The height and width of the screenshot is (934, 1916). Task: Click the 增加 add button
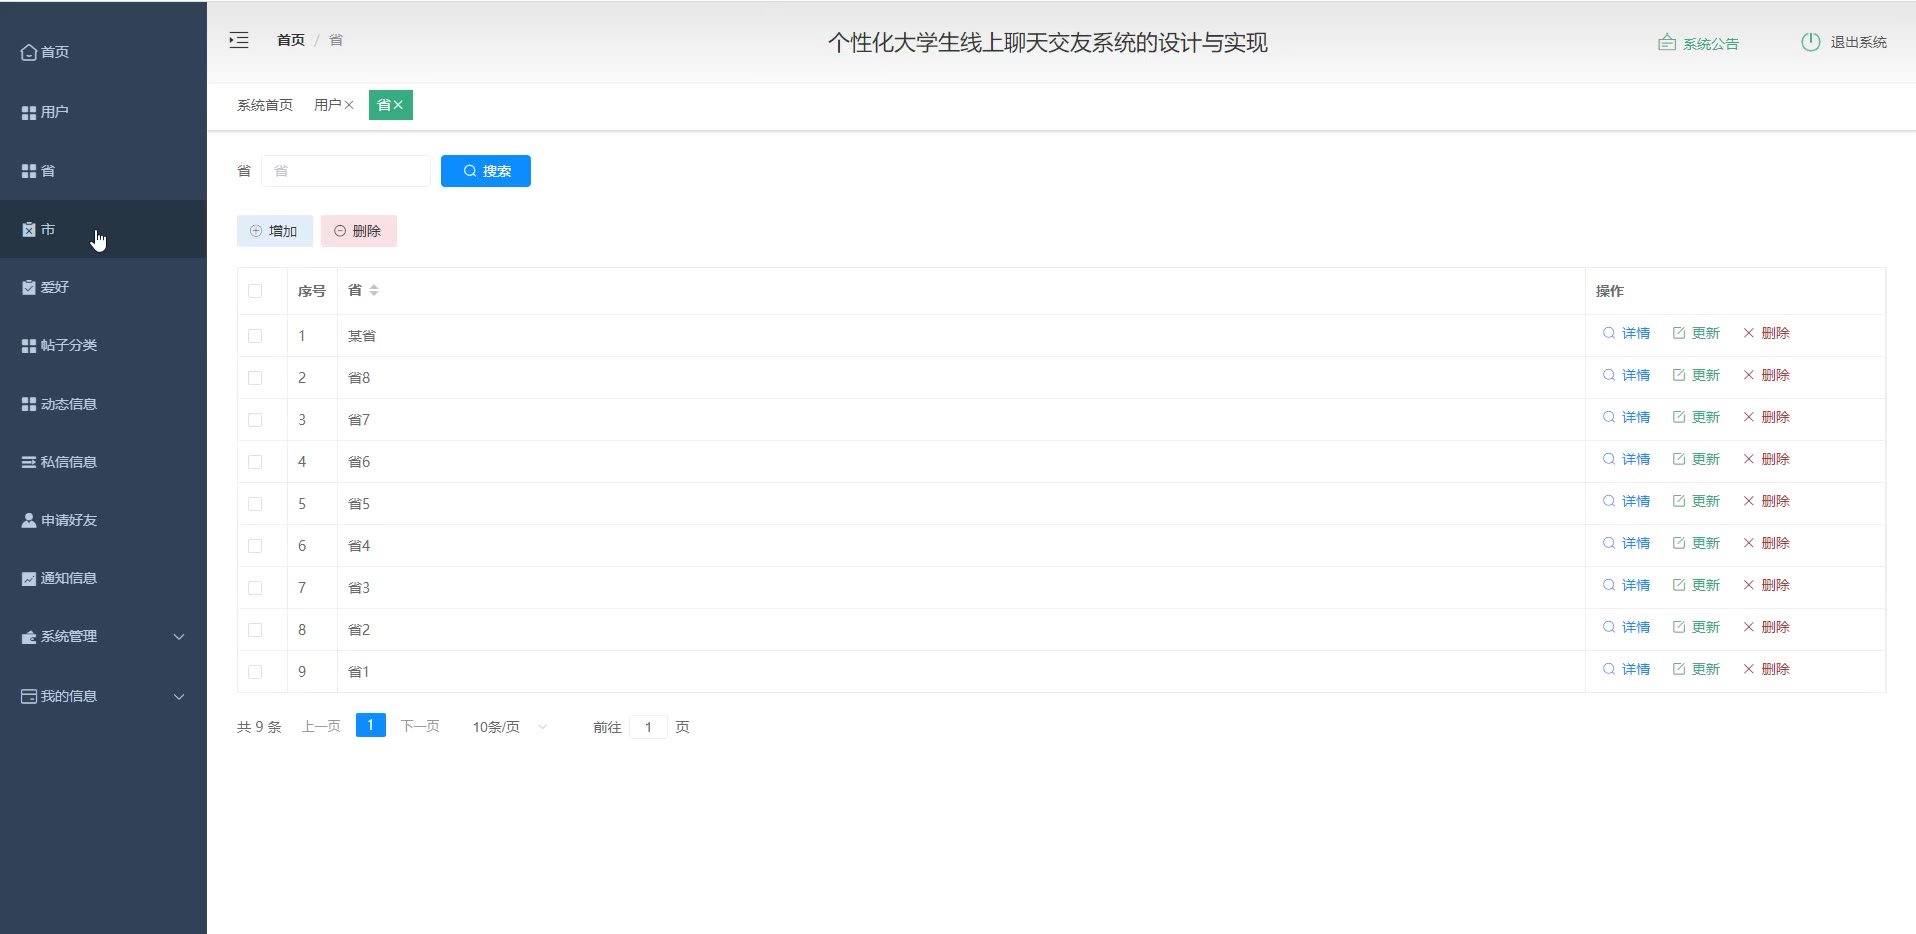pos(274,231)
